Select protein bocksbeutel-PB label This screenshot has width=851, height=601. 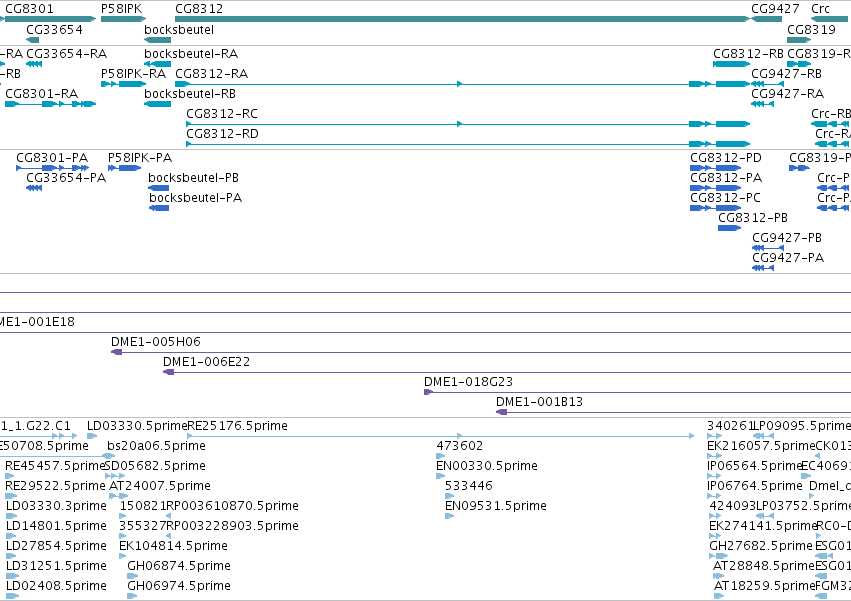[x=193, y=178]
